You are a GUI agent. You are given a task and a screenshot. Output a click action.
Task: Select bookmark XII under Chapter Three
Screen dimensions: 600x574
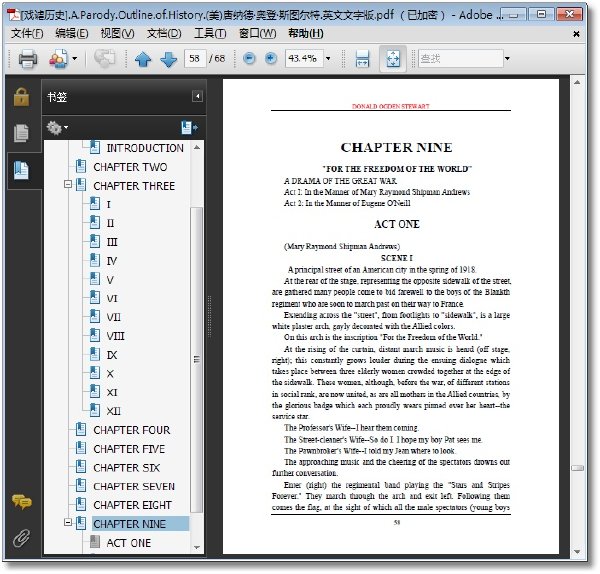click(113, 412)
